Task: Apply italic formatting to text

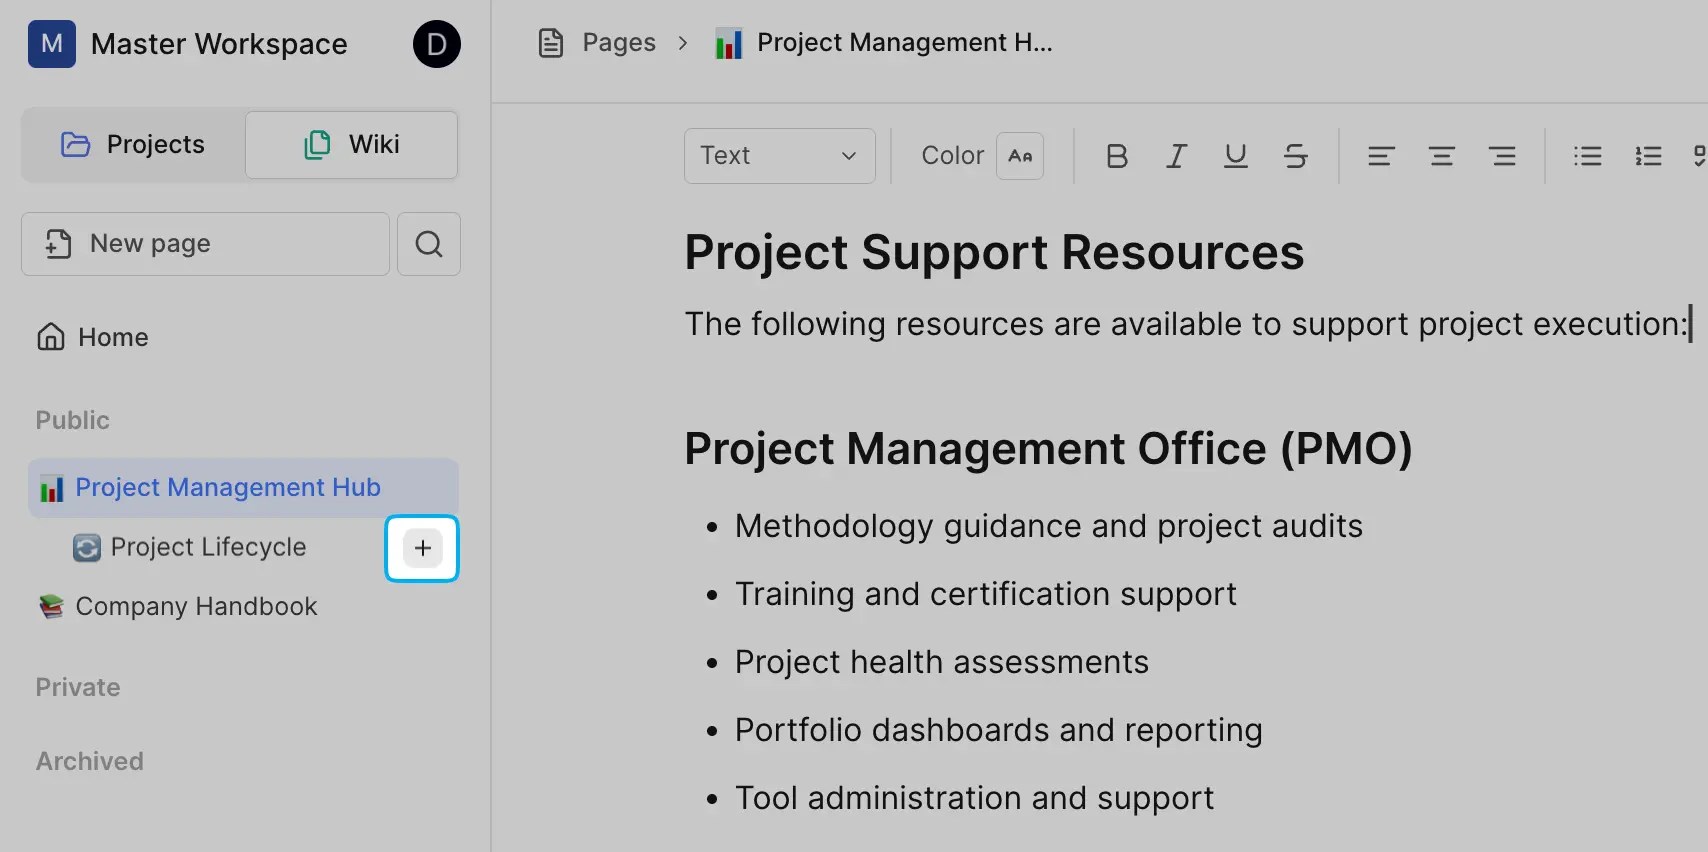Action: (1177, 156)
